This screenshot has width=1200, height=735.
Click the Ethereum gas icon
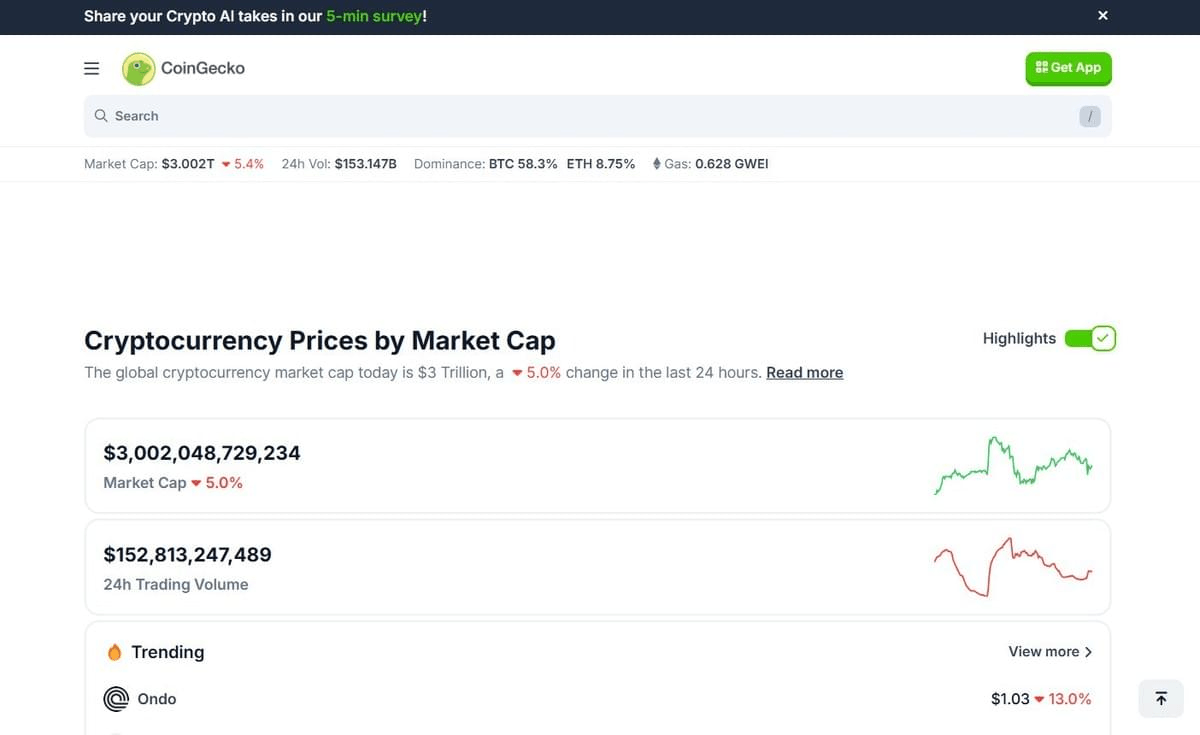[656, 164]
